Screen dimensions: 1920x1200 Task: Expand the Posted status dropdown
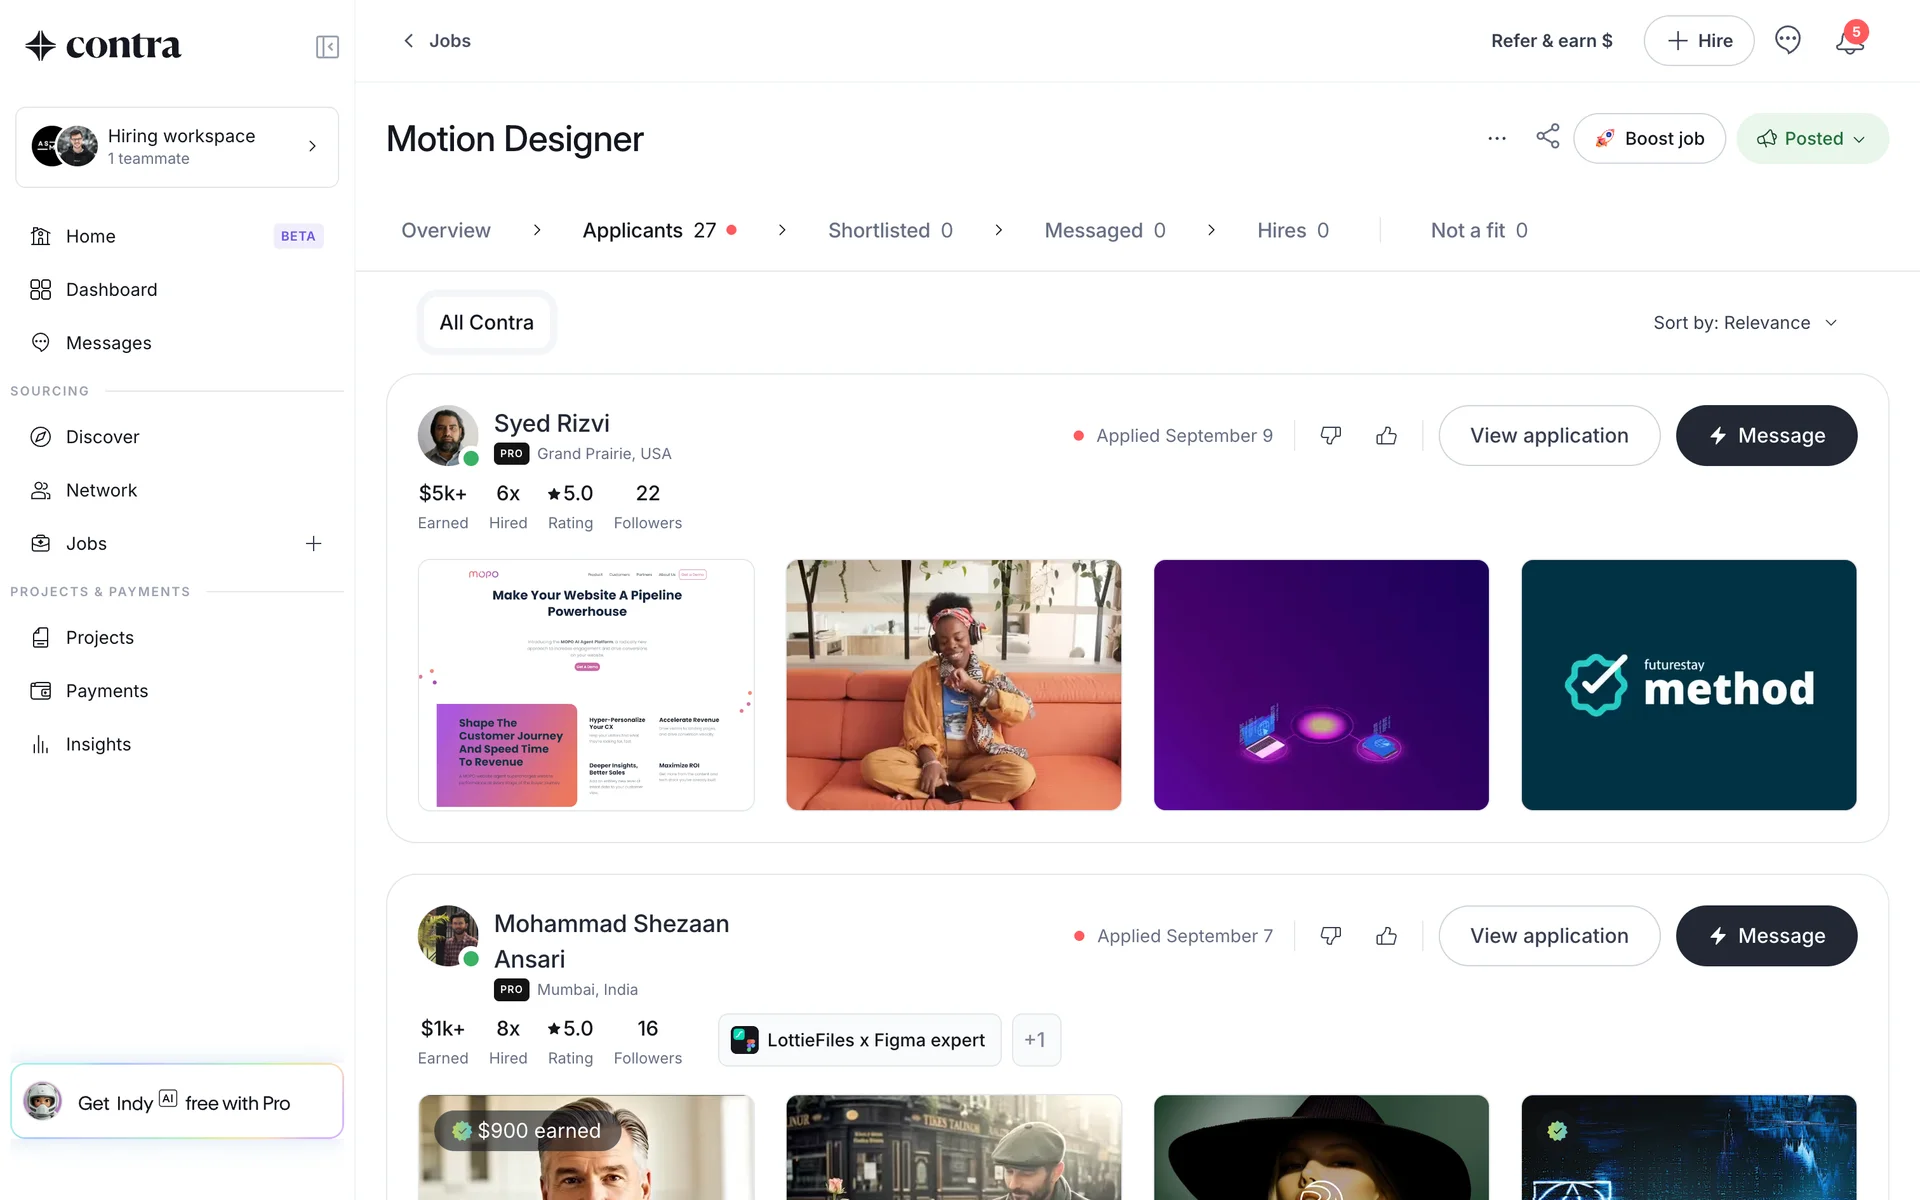[1812, 139]
